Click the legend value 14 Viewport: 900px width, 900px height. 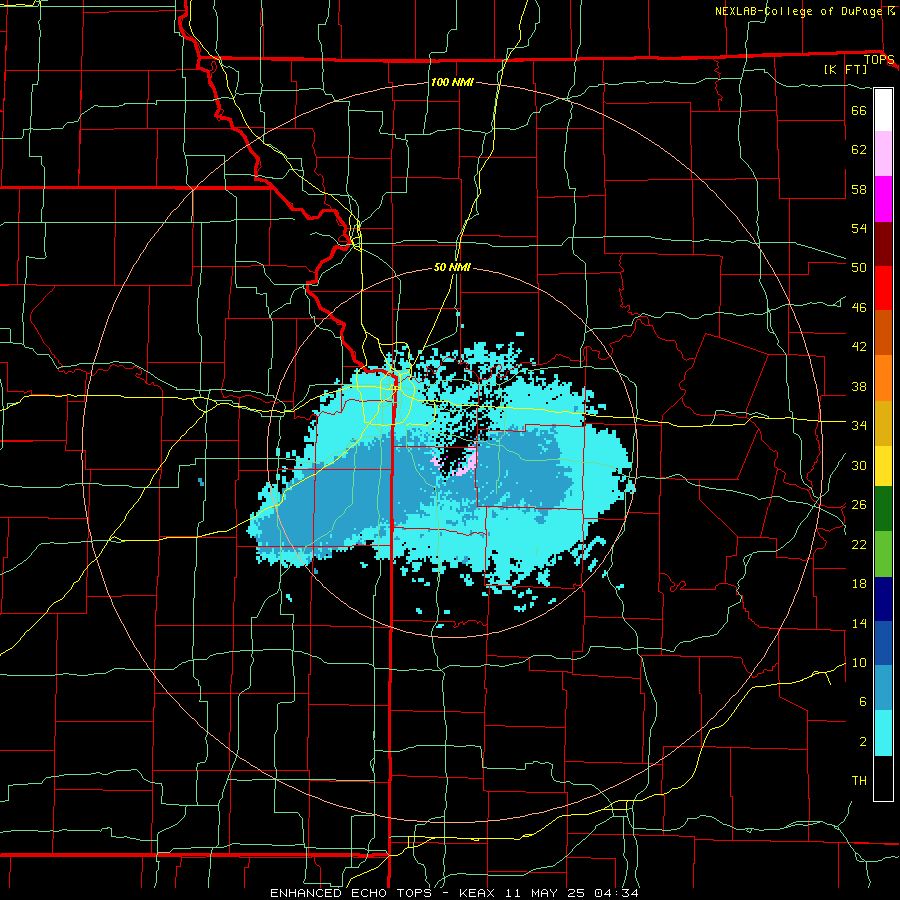click(859, 623)
